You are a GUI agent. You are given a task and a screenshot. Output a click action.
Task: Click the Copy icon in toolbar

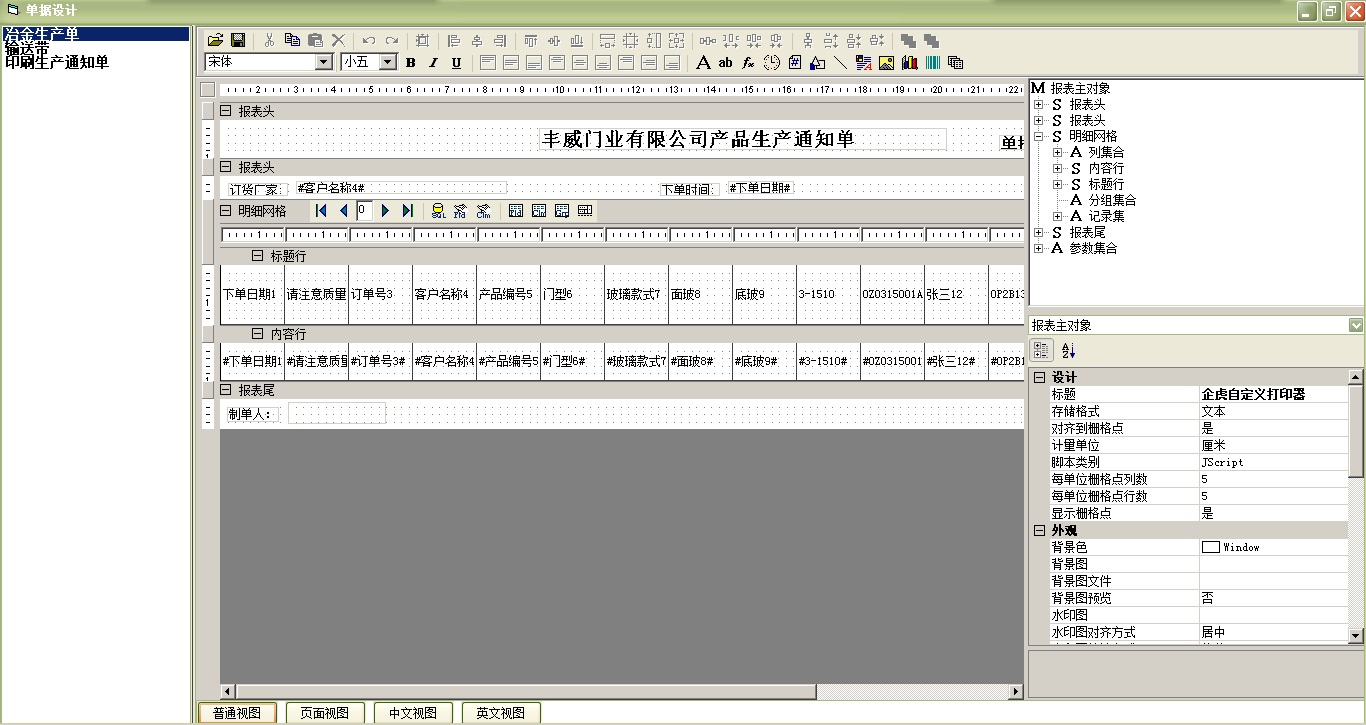pyautogui.click(x=292, y=40)
